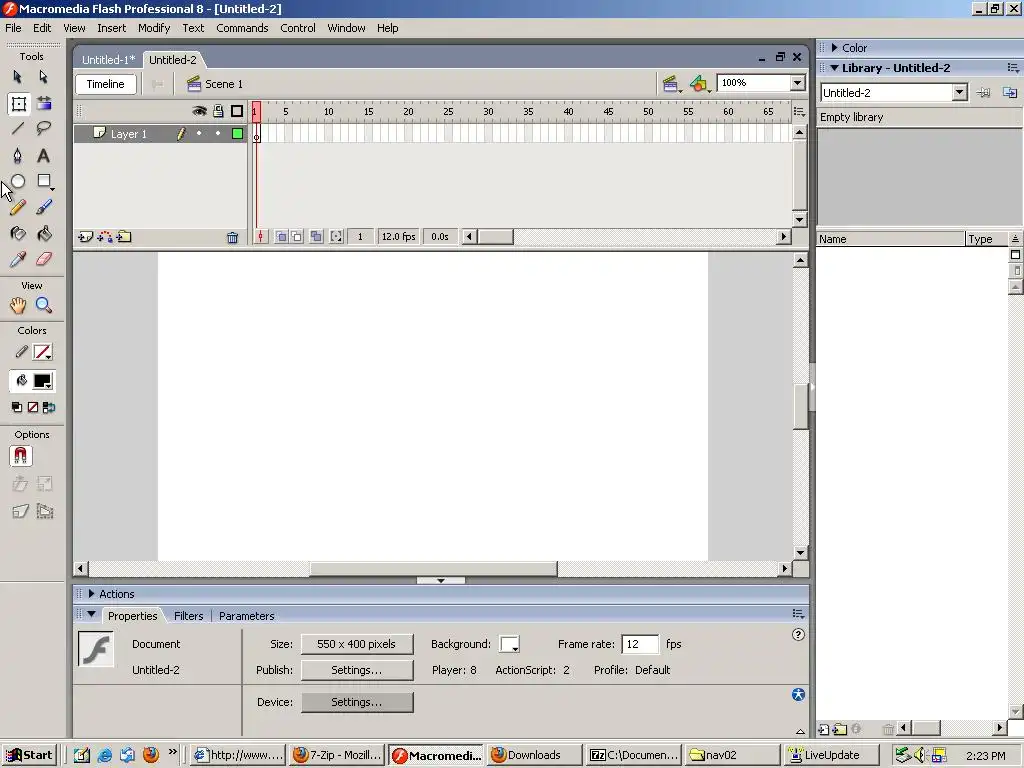Viewport: 1024px width, 768px height.
Task: Open the stage zoom 100% dropdown
Action: point(797,83)
